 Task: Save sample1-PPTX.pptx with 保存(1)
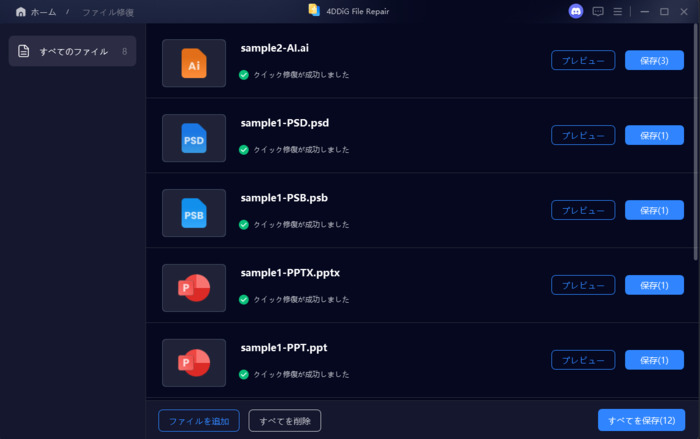pos(654,285)
